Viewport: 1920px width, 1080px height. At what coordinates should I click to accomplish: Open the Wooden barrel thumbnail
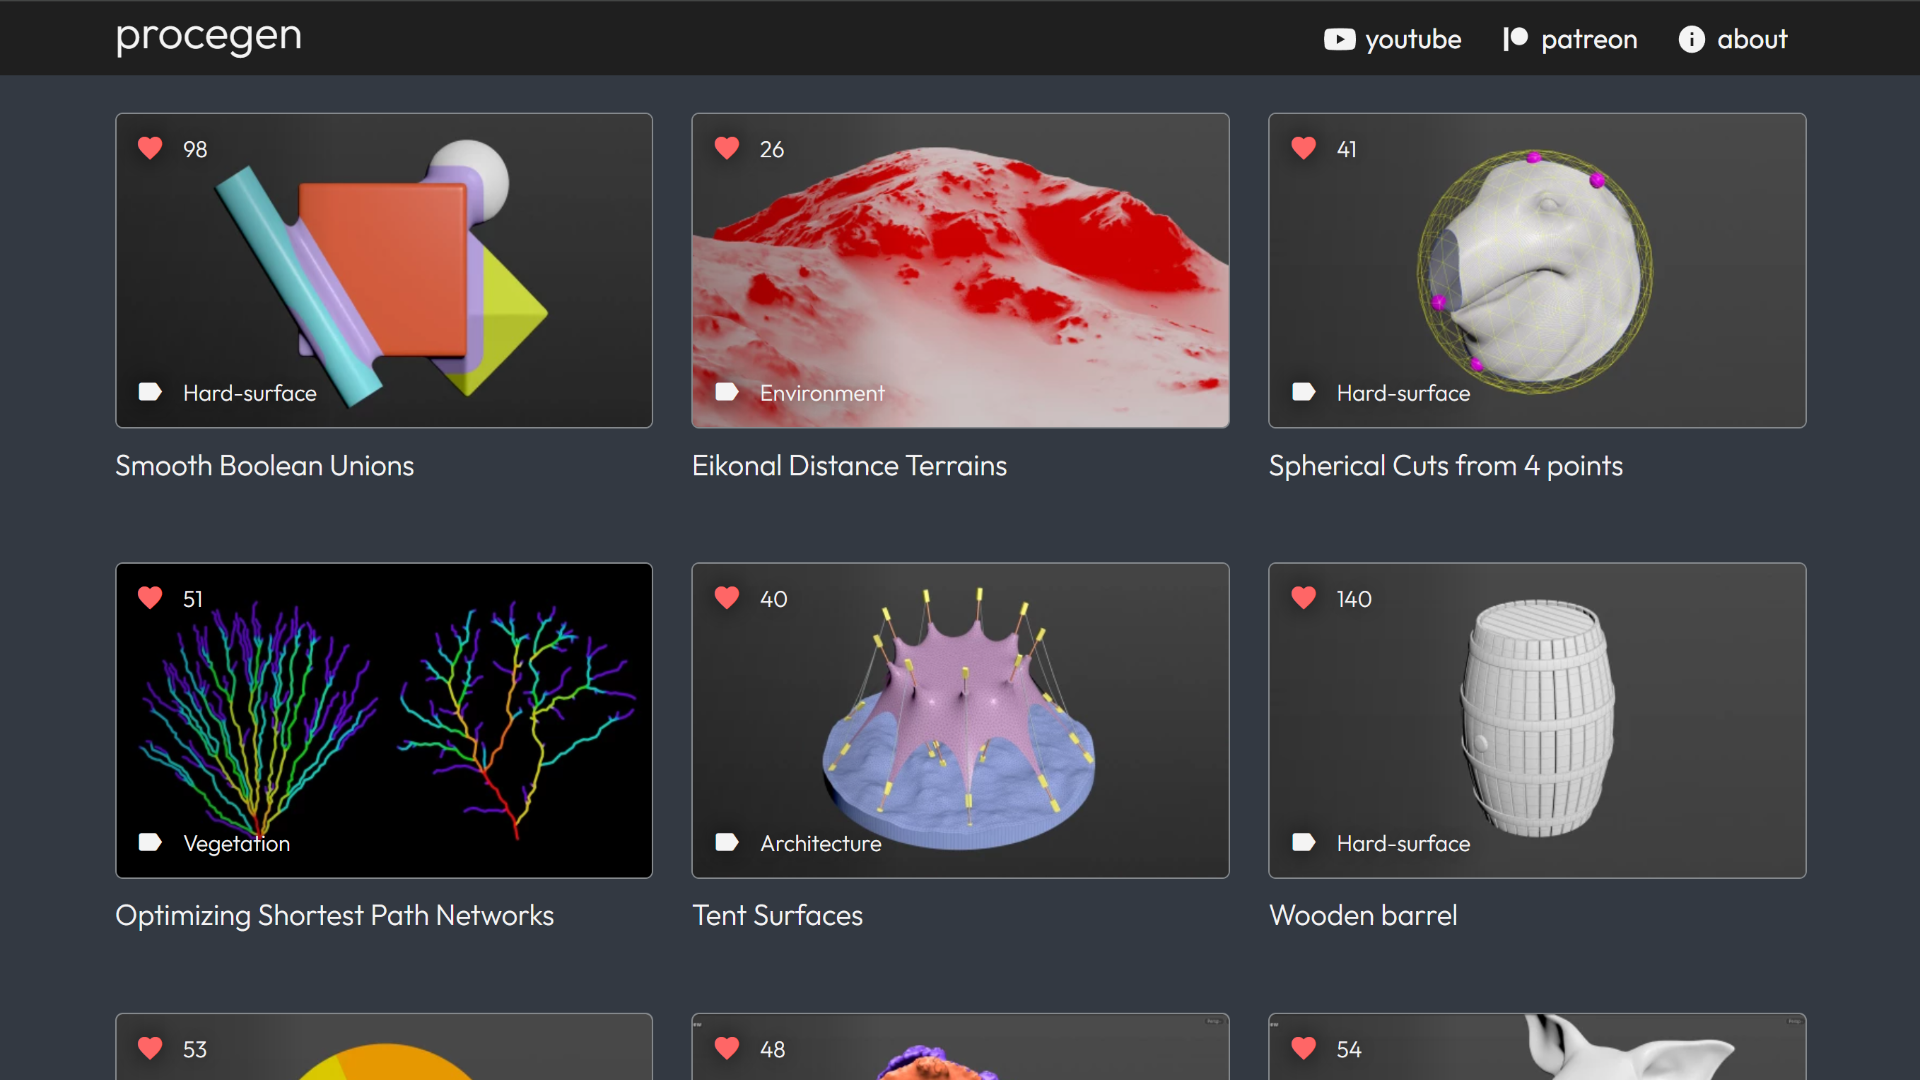tap(1537, 718)
